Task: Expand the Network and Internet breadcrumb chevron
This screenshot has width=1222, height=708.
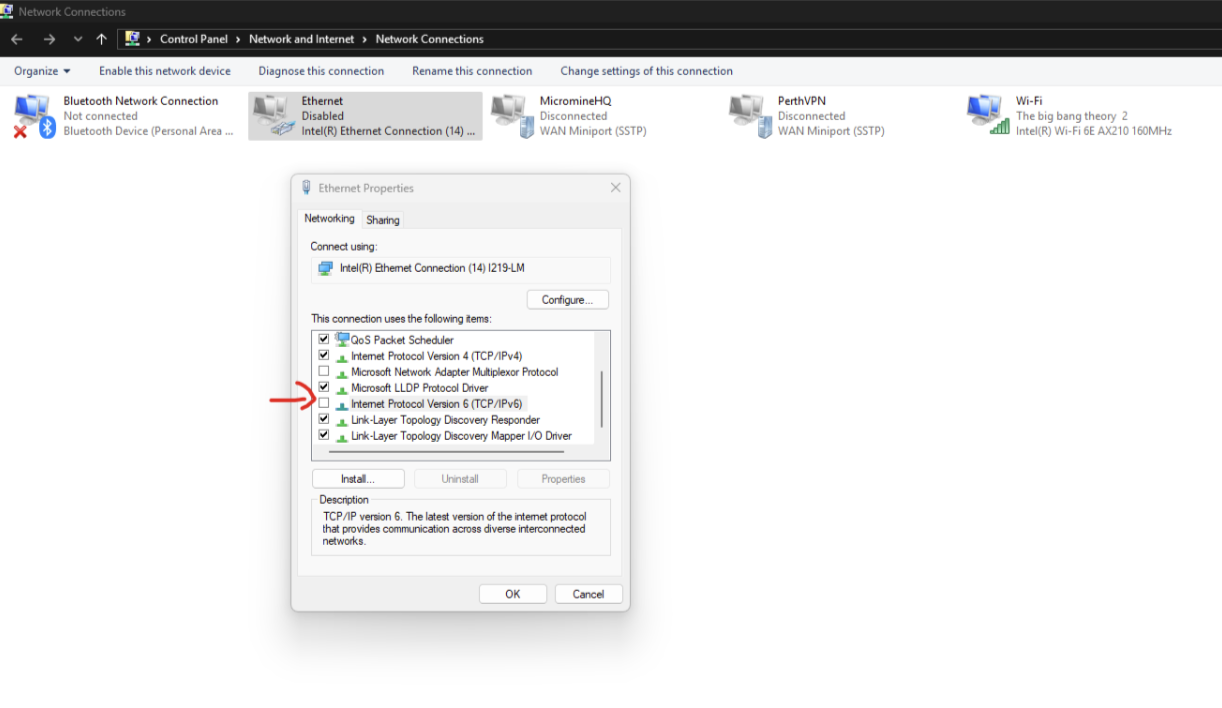Action: click(x=366, y=39)
